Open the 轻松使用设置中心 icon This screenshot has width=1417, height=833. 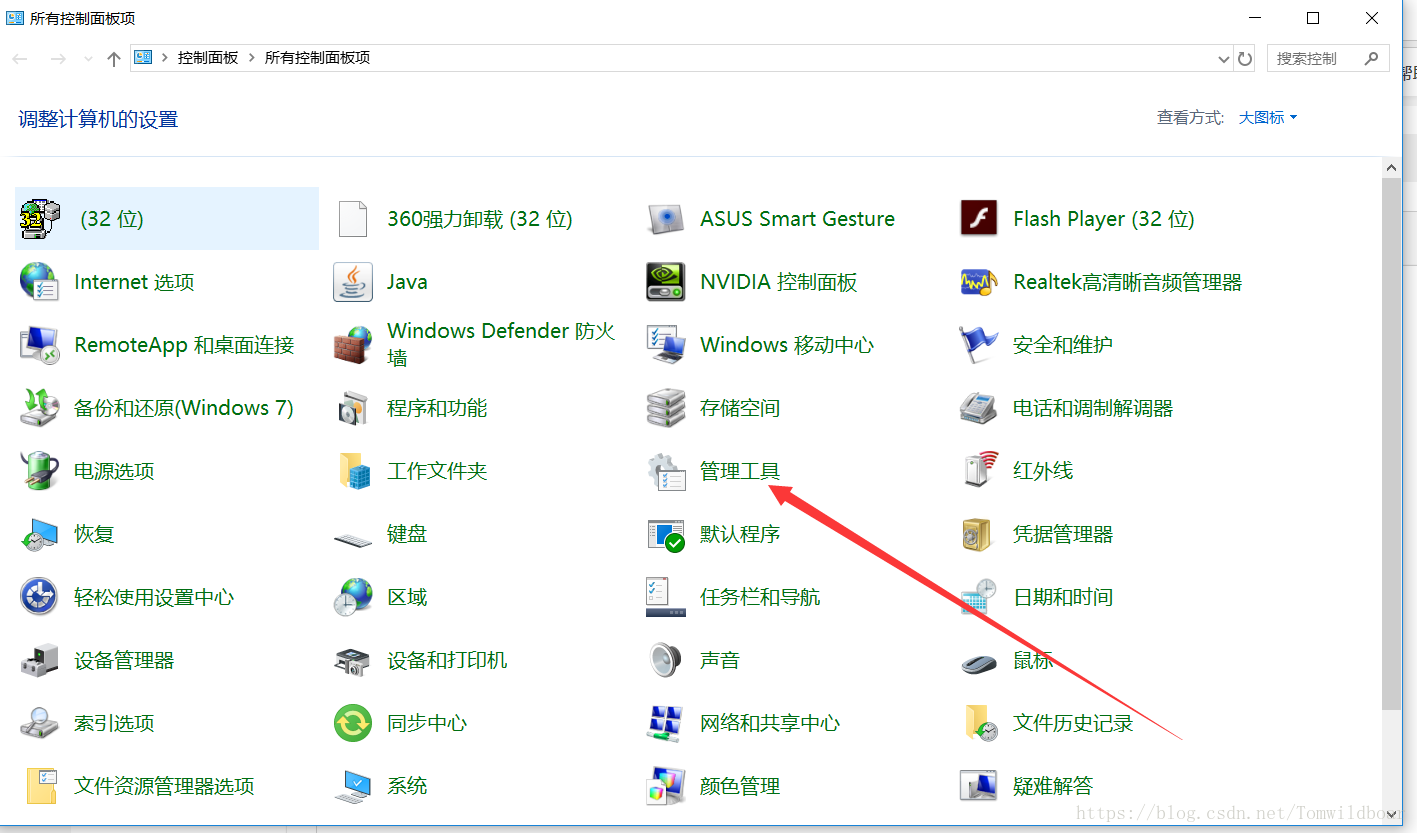coord(40,597)
